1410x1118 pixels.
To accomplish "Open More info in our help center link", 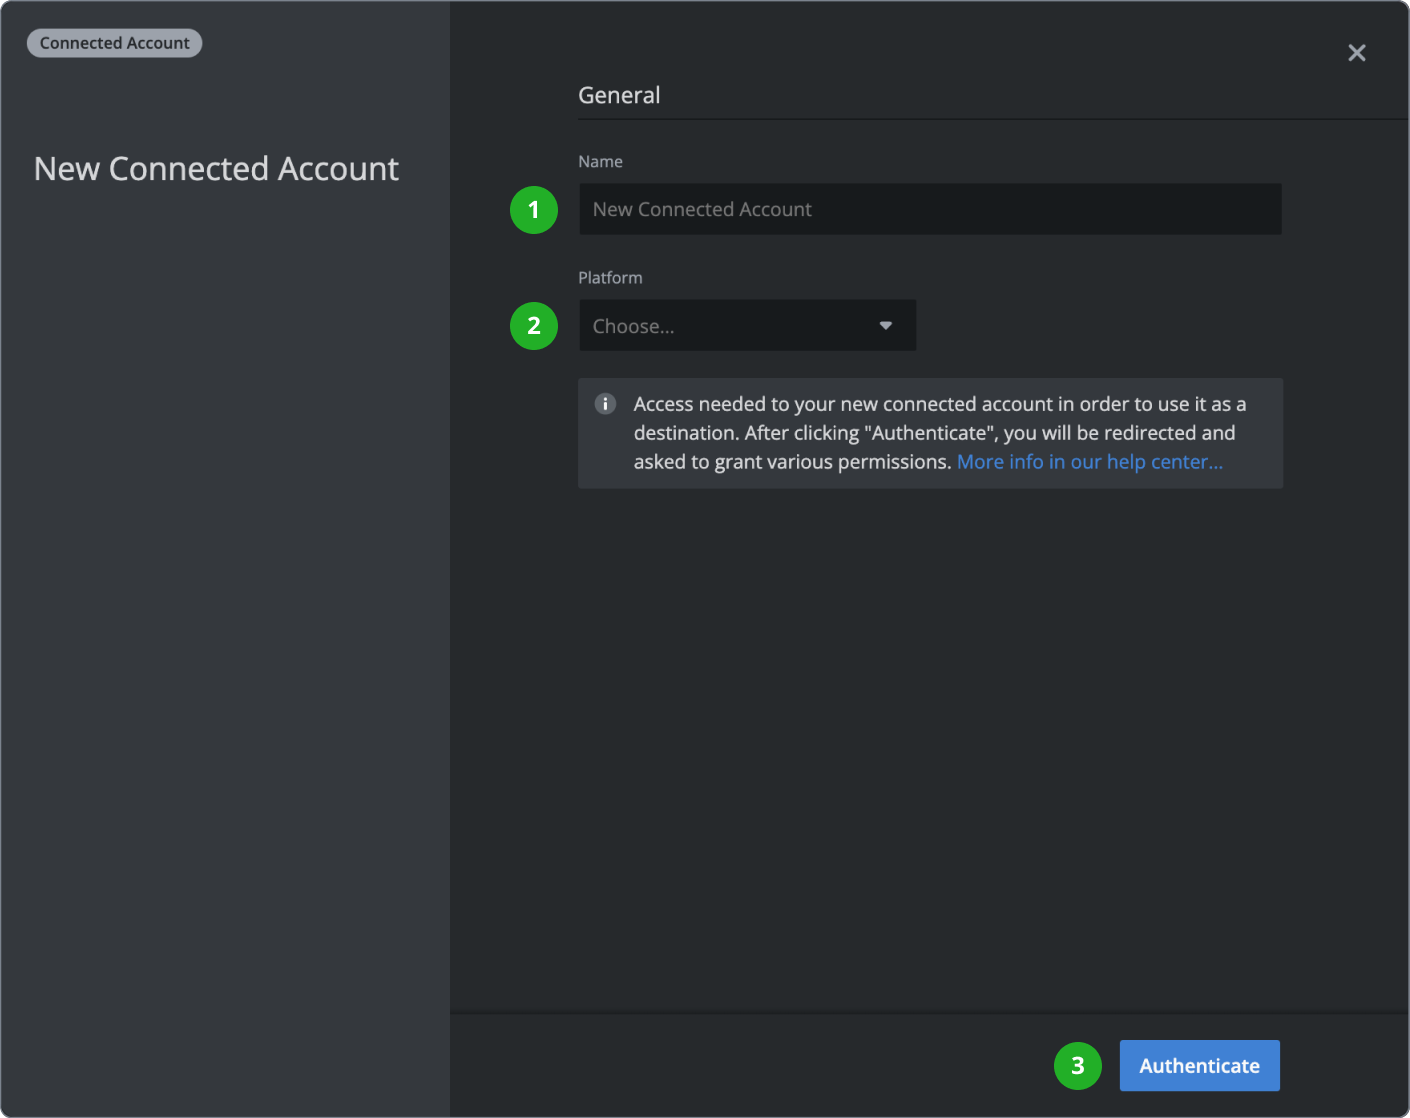I will (1089, 461).
